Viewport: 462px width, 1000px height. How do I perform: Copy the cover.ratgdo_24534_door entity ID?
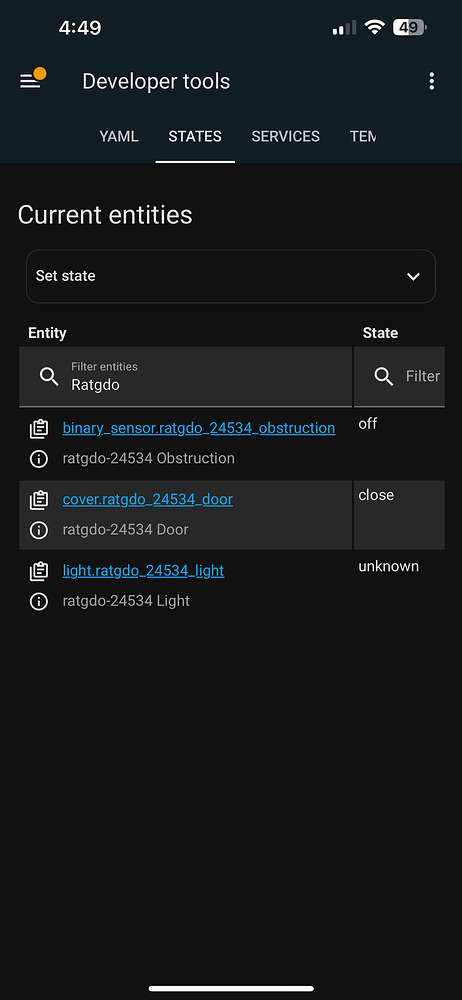pyautogui.click(x=39, y=500)
